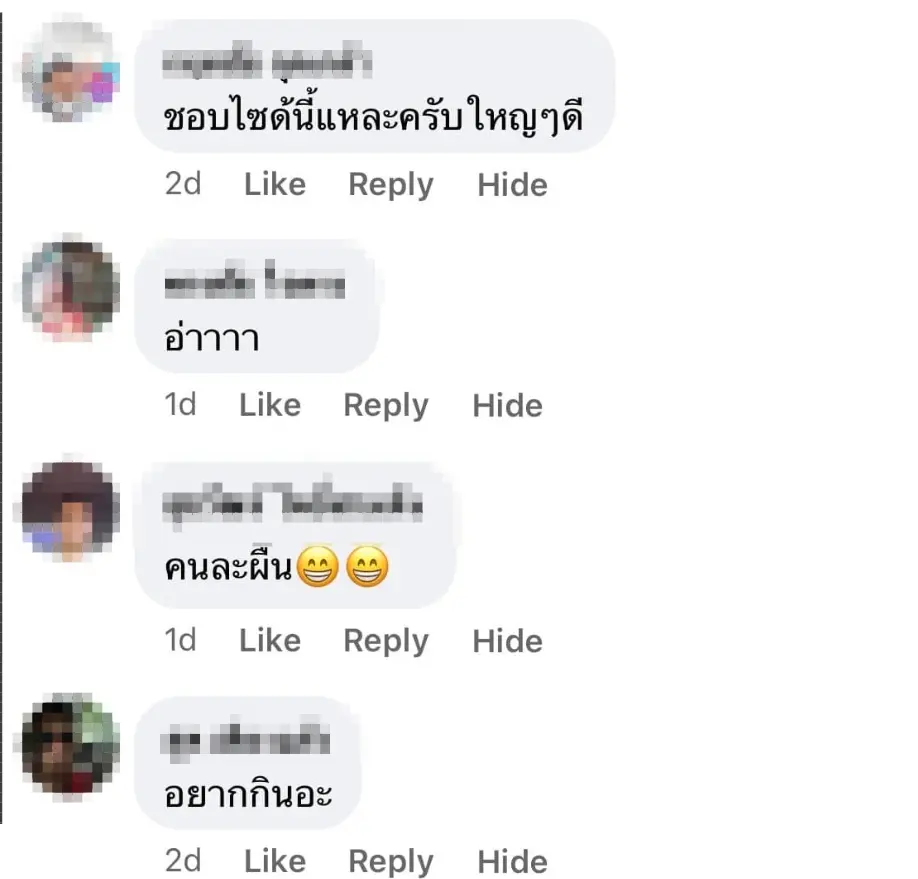Hide the อยากกินอะ comment
The width and height of the screenshot is (918, 879).
[x=512, y=861]
